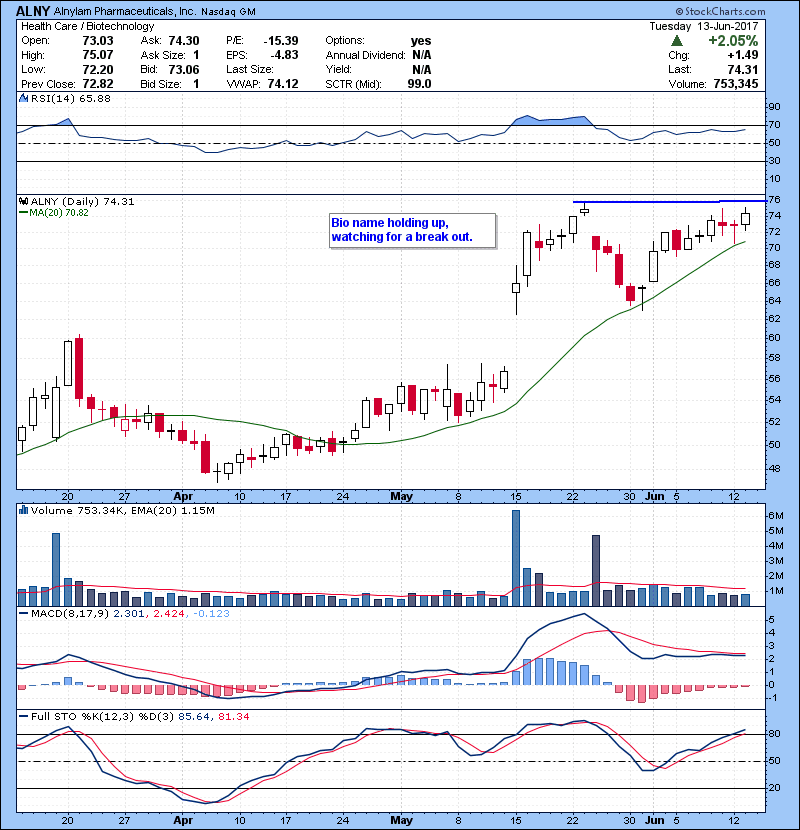The width and height of the screenshot is (800, 830).
Task: Click the Bid price 73.06
Action: [184, 69]
